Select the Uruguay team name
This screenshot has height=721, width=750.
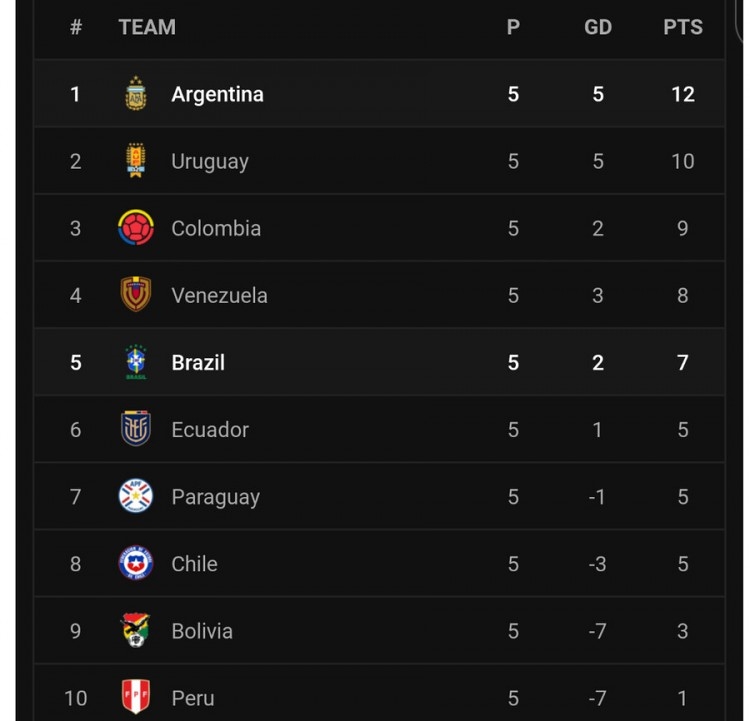[x=210, y=162]
